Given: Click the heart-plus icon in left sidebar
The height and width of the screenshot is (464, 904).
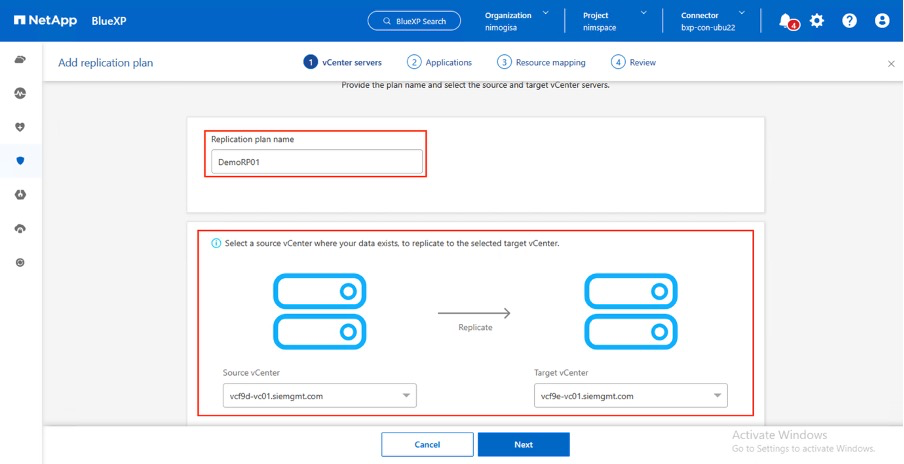Looking at the screenshot, I should [x=20, y=127].
